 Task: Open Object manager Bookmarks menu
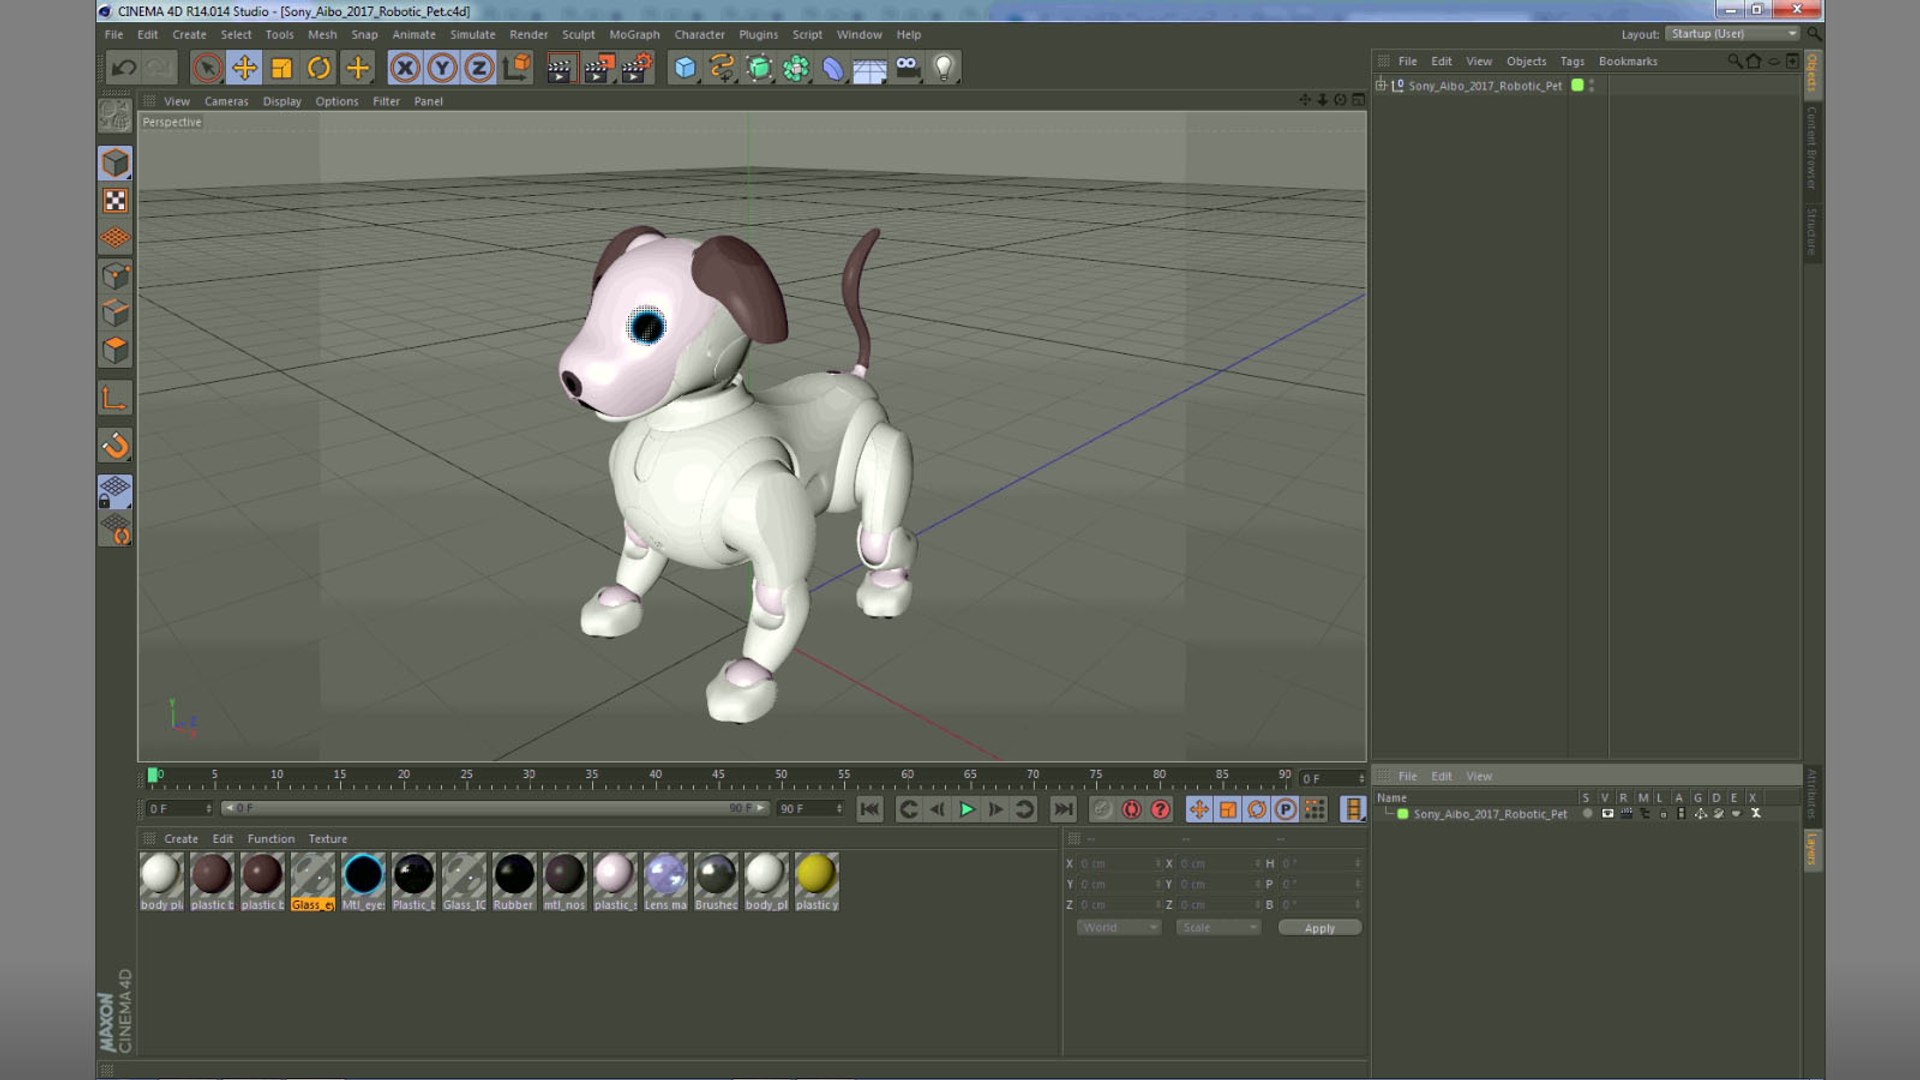[1628, 61]
